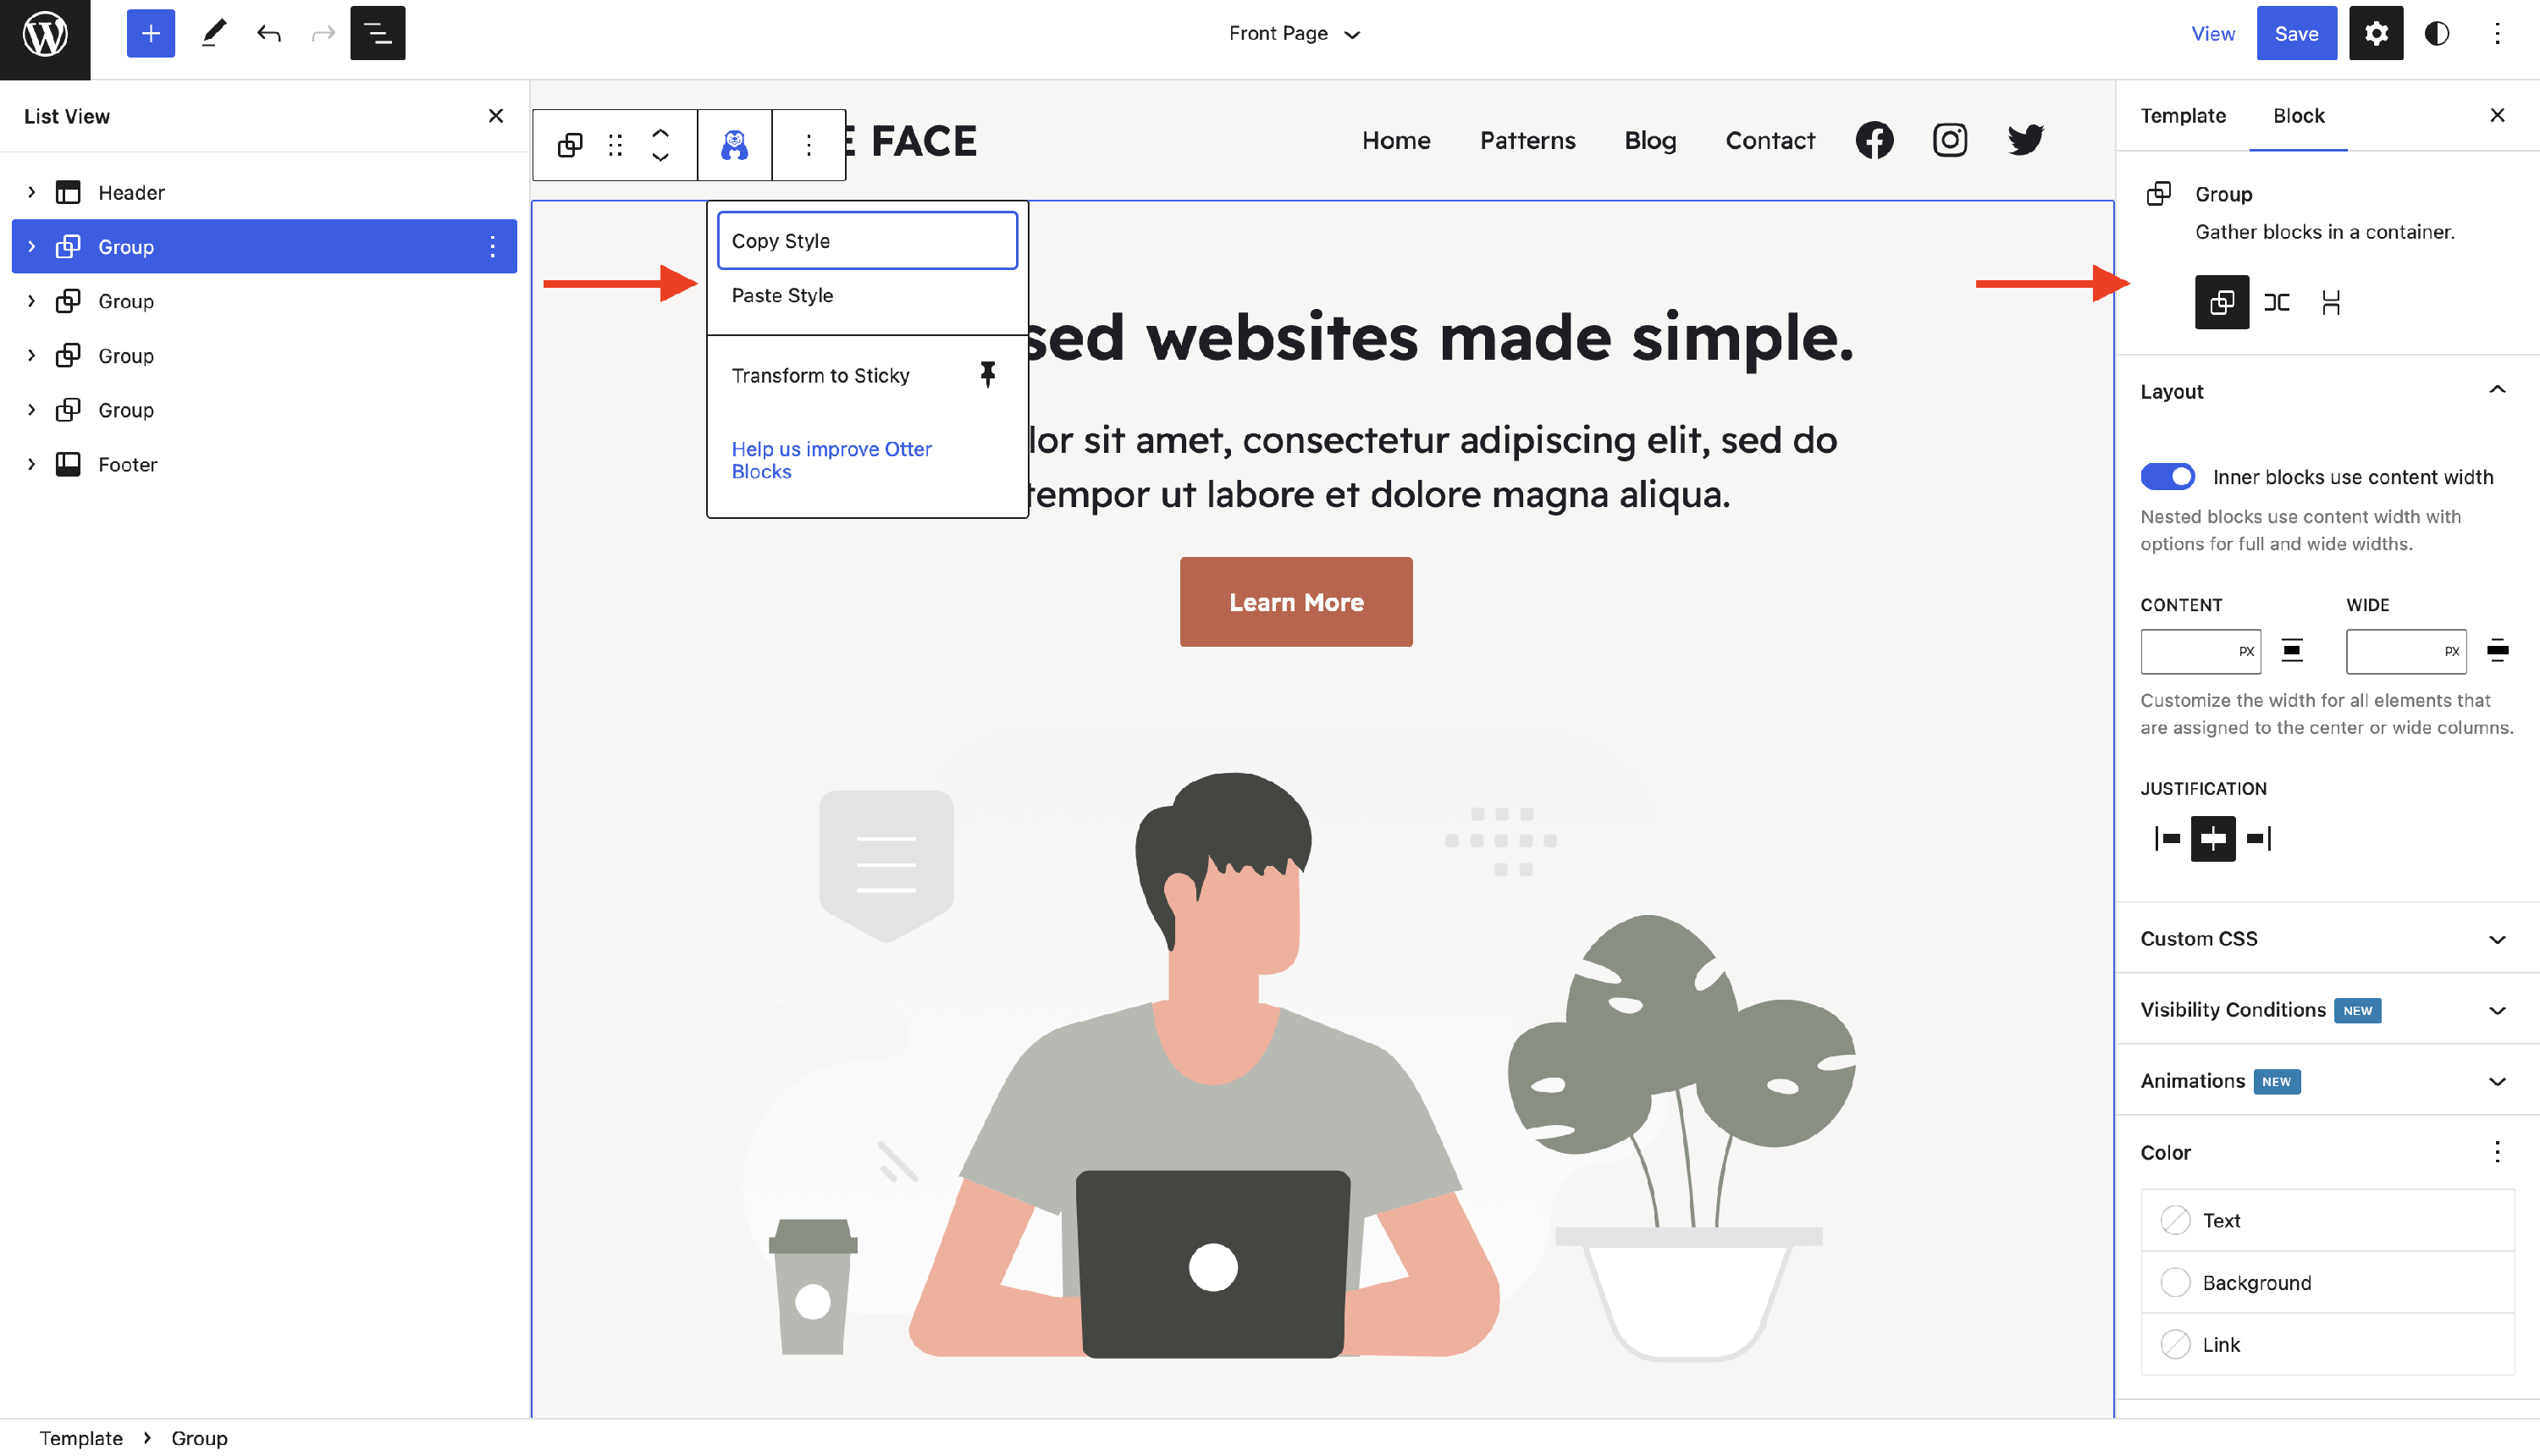The image size is (2540, 1456).
Task: Click the Save button
Action: pyautogui.click(x=2295, y=33)
